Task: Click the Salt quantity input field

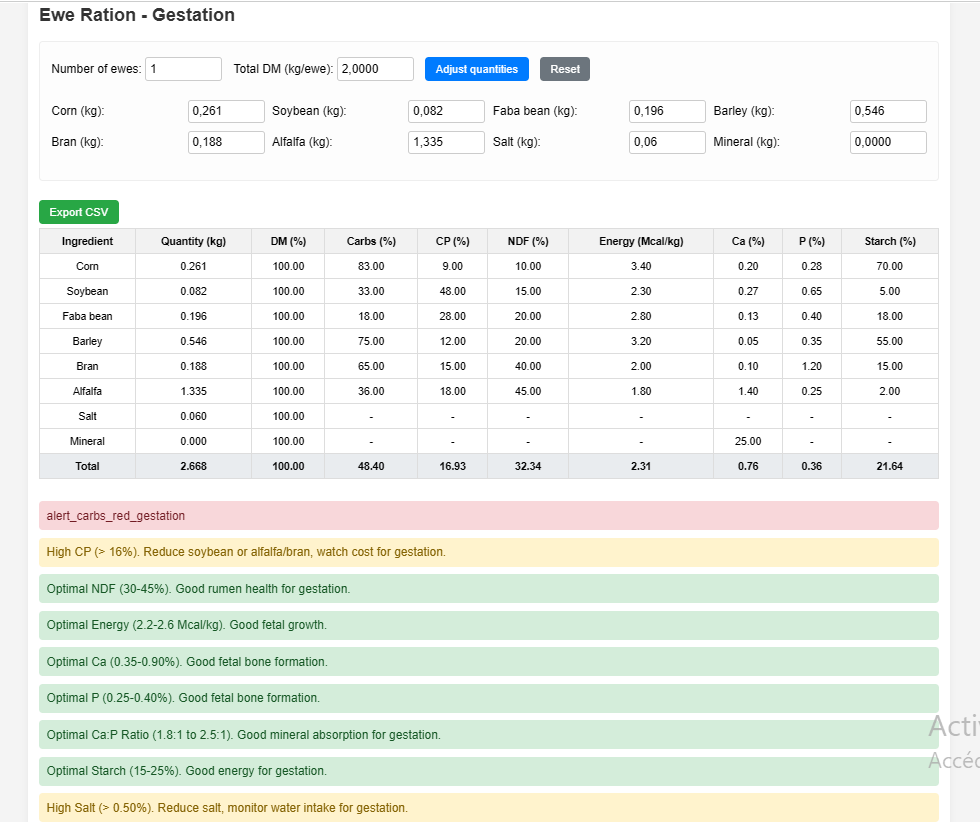Action: coord(667,142)
